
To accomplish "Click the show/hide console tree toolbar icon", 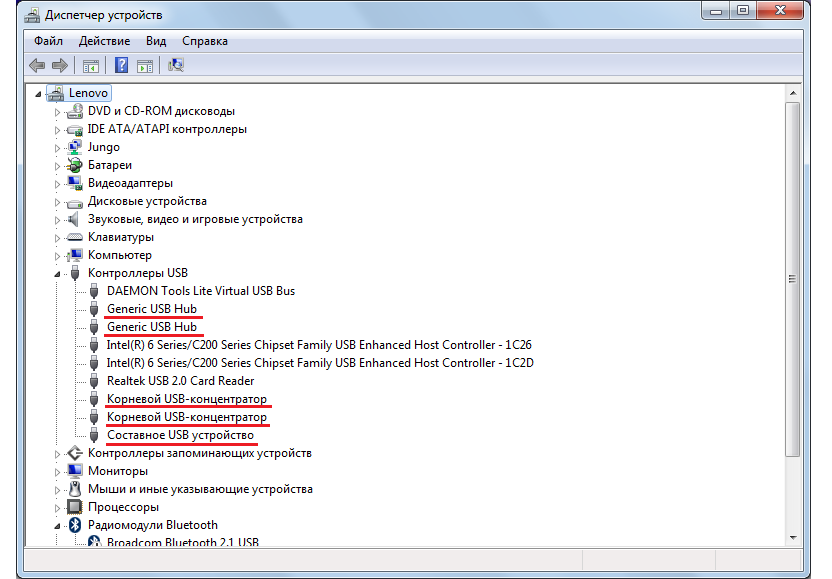I will [91, 66].
